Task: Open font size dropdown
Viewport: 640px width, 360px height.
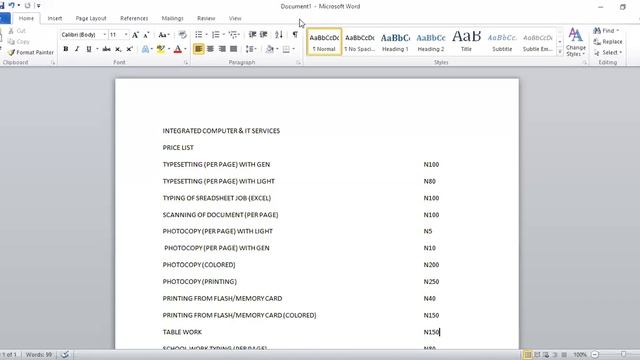Action: [x=126, y=35]
